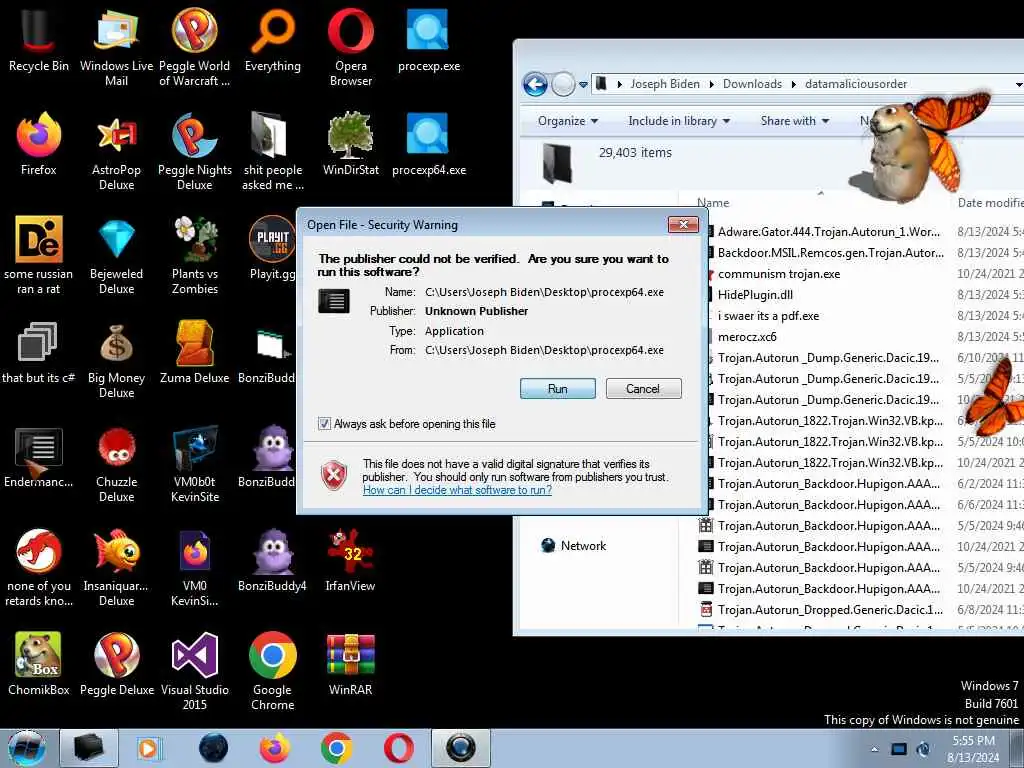The height and width of the screenshot is (768, 1024).
Task: Click Cancel in Security Warning dialog
Action: [x=643, y=389]
